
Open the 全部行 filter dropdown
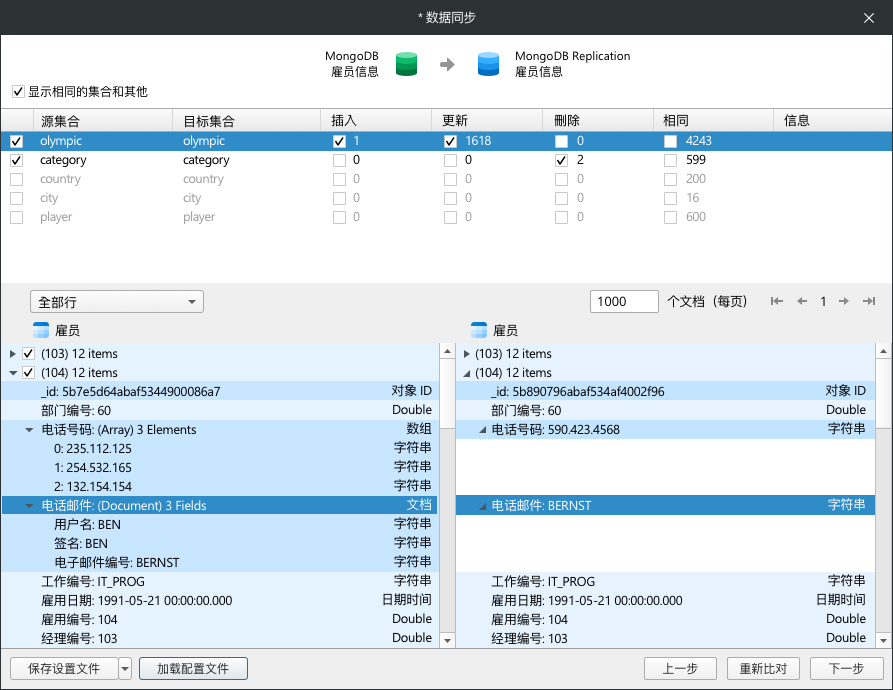pyautogui.click(x=117, y=302)
